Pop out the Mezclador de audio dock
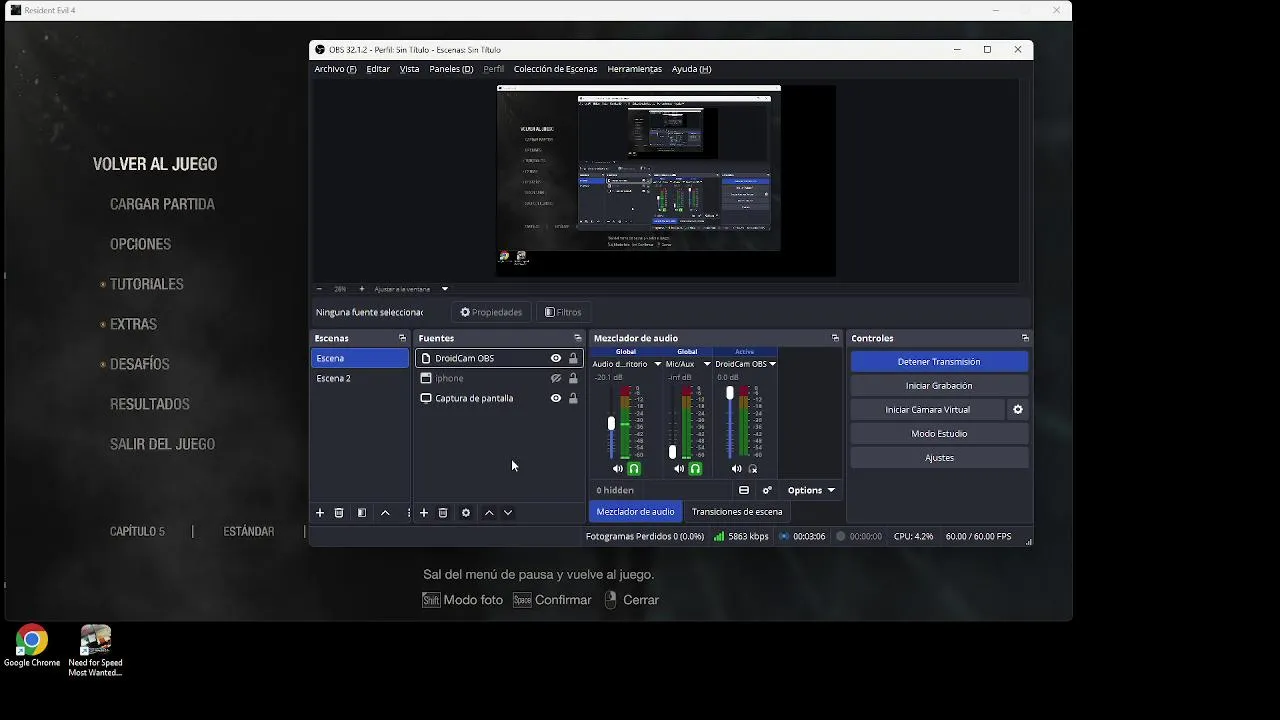1280x720 pixels. 835,338
